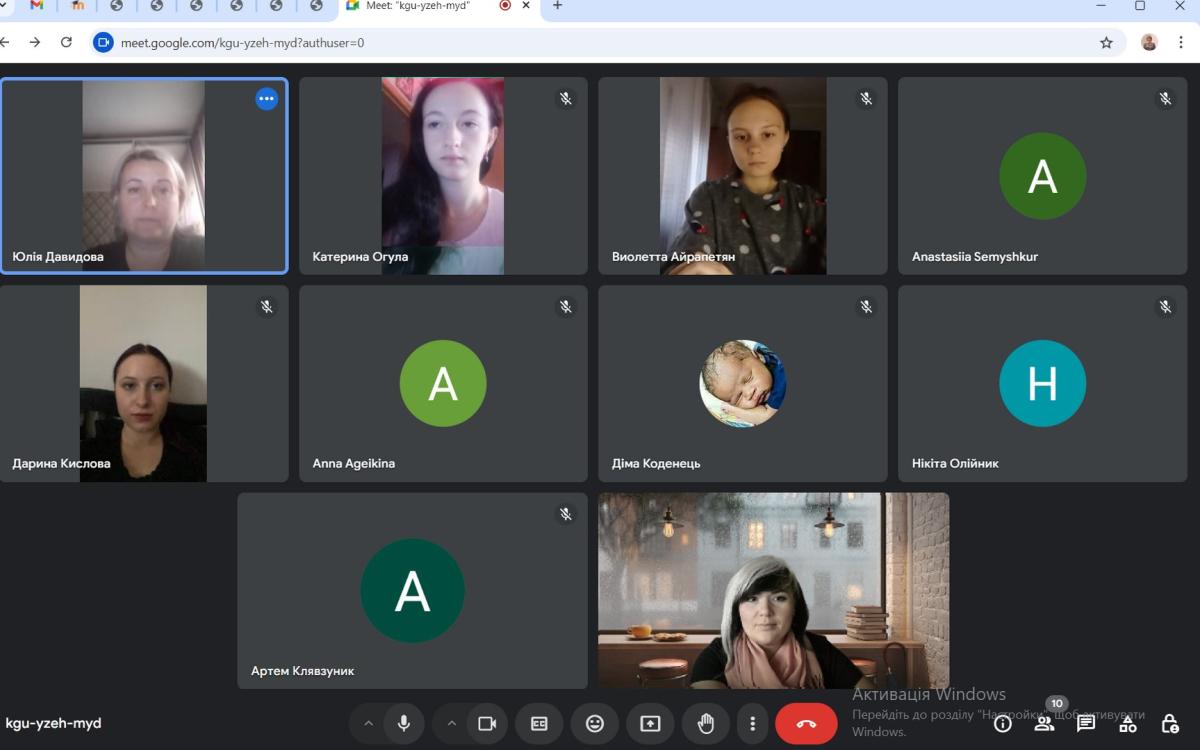Toggle the microphone on or off
Screen dimensions: 1200x750
pyautogui.click(x=404, y=724)
